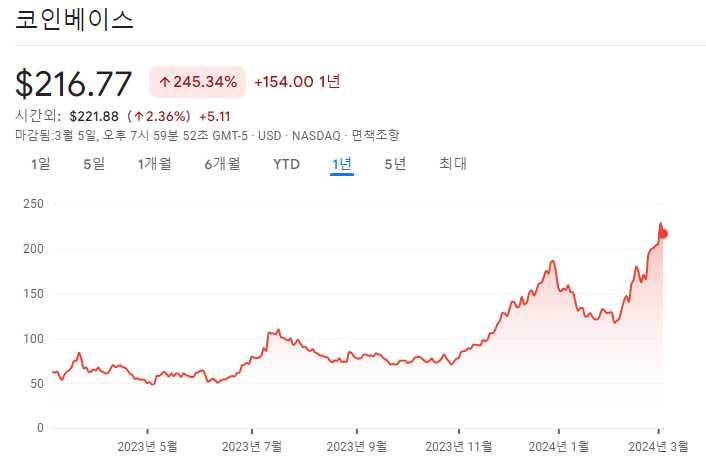Click the 2023년 11월 axis label

pos(459,446)
